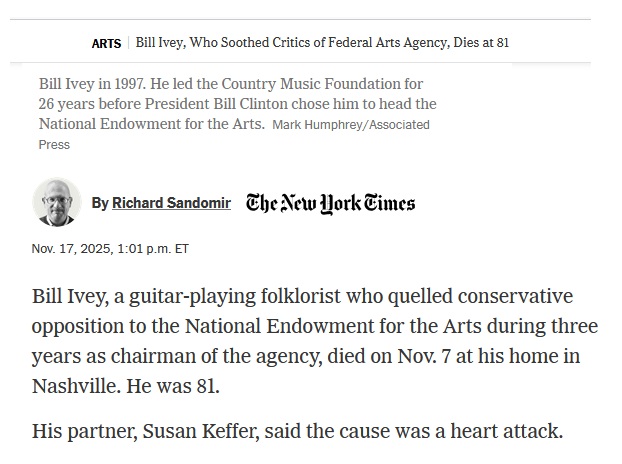
Task: Click "National Endowment for the Arts" in caption
Action: [x=150, y=124]
